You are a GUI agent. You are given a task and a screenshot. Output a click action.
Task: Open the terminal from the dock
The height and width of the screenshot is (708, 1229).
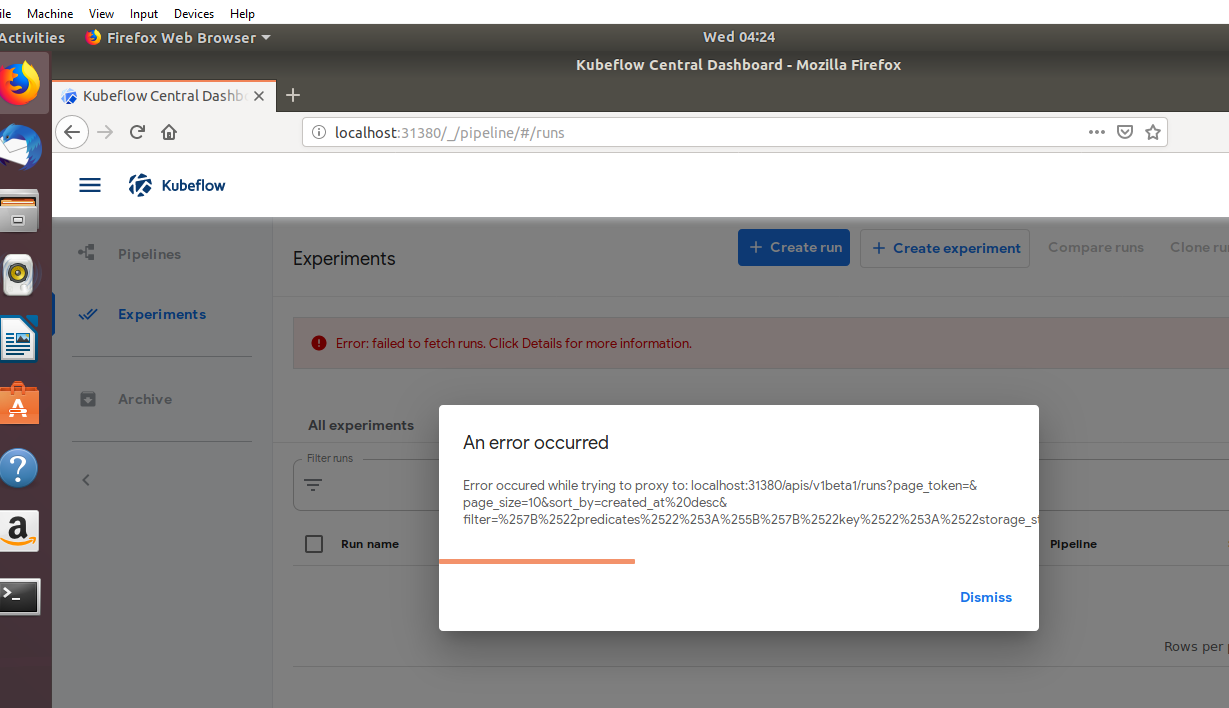[x=20, y=595]
